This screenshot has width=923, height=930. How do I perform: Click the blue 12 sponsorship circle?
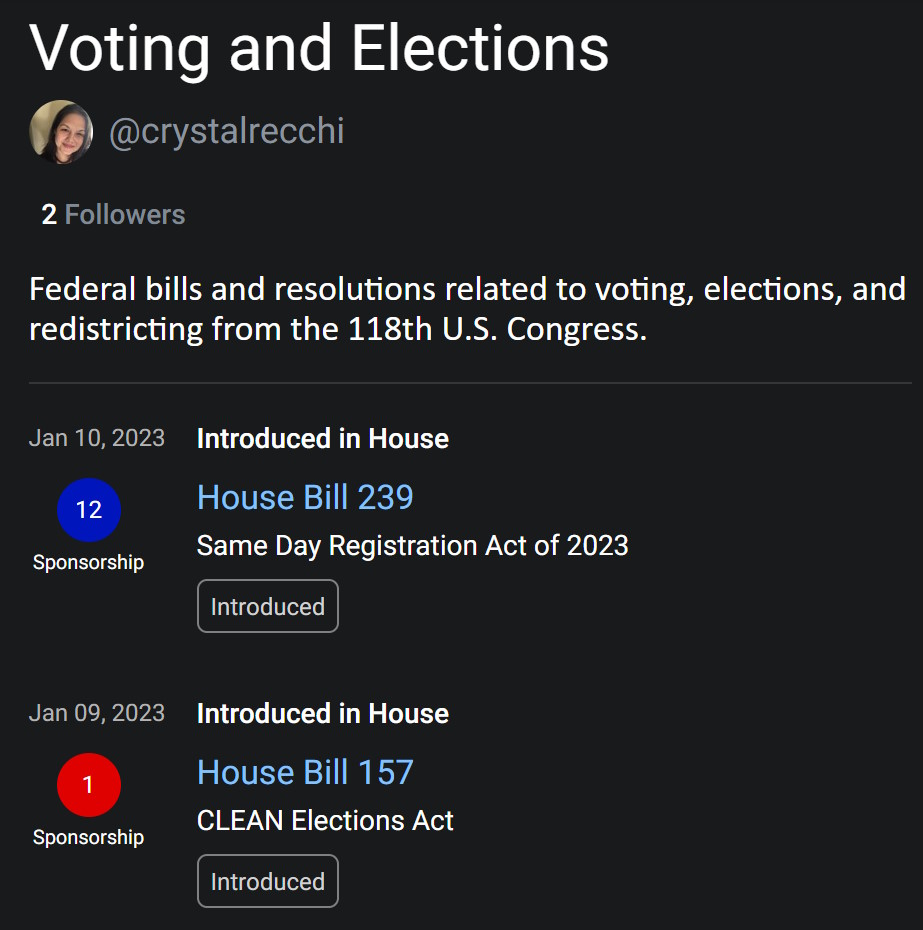click(89, 510)
